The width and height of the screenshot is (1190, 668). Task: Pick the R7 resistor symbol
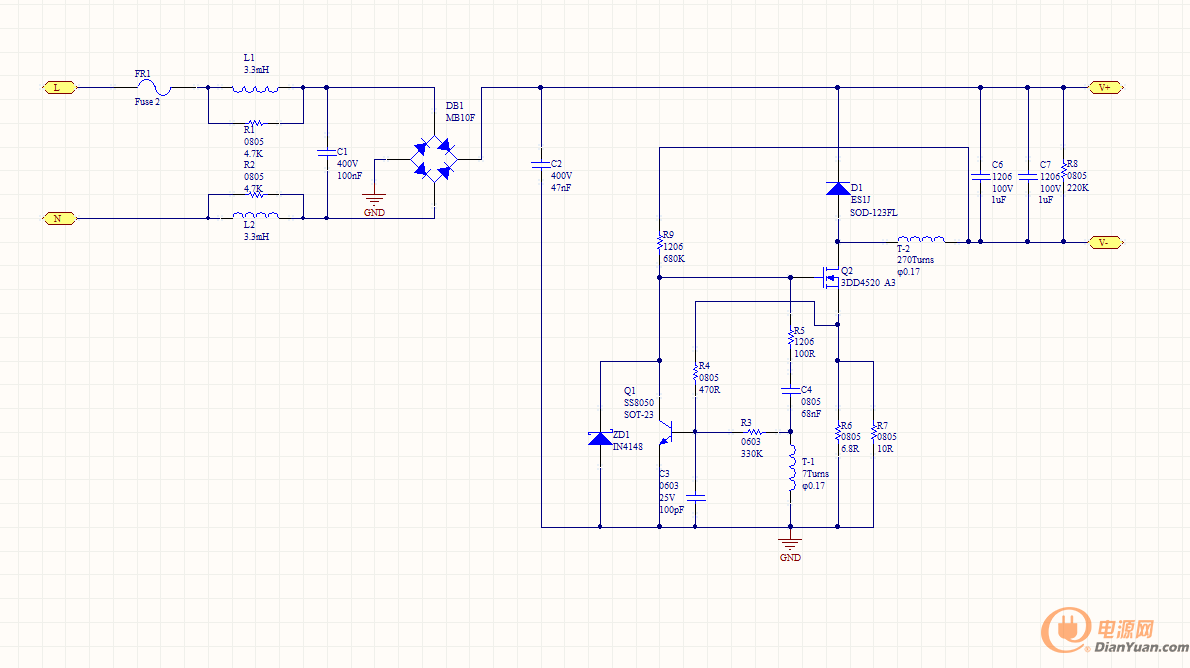874,433
